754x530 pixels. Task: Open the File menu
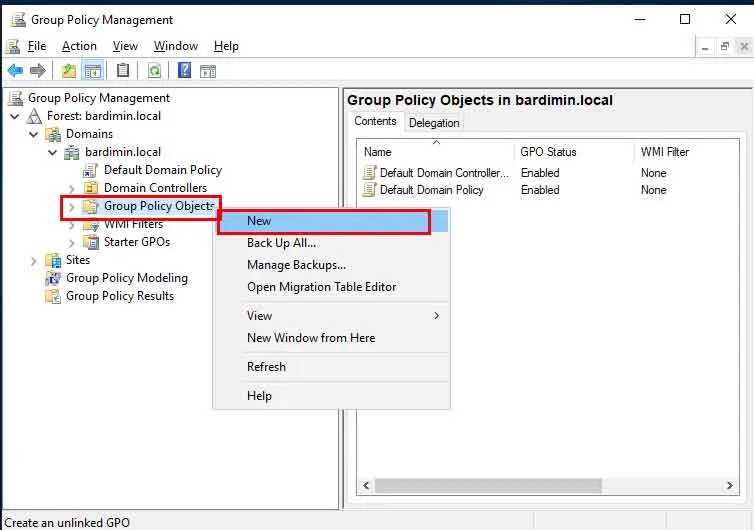[37, 46]
